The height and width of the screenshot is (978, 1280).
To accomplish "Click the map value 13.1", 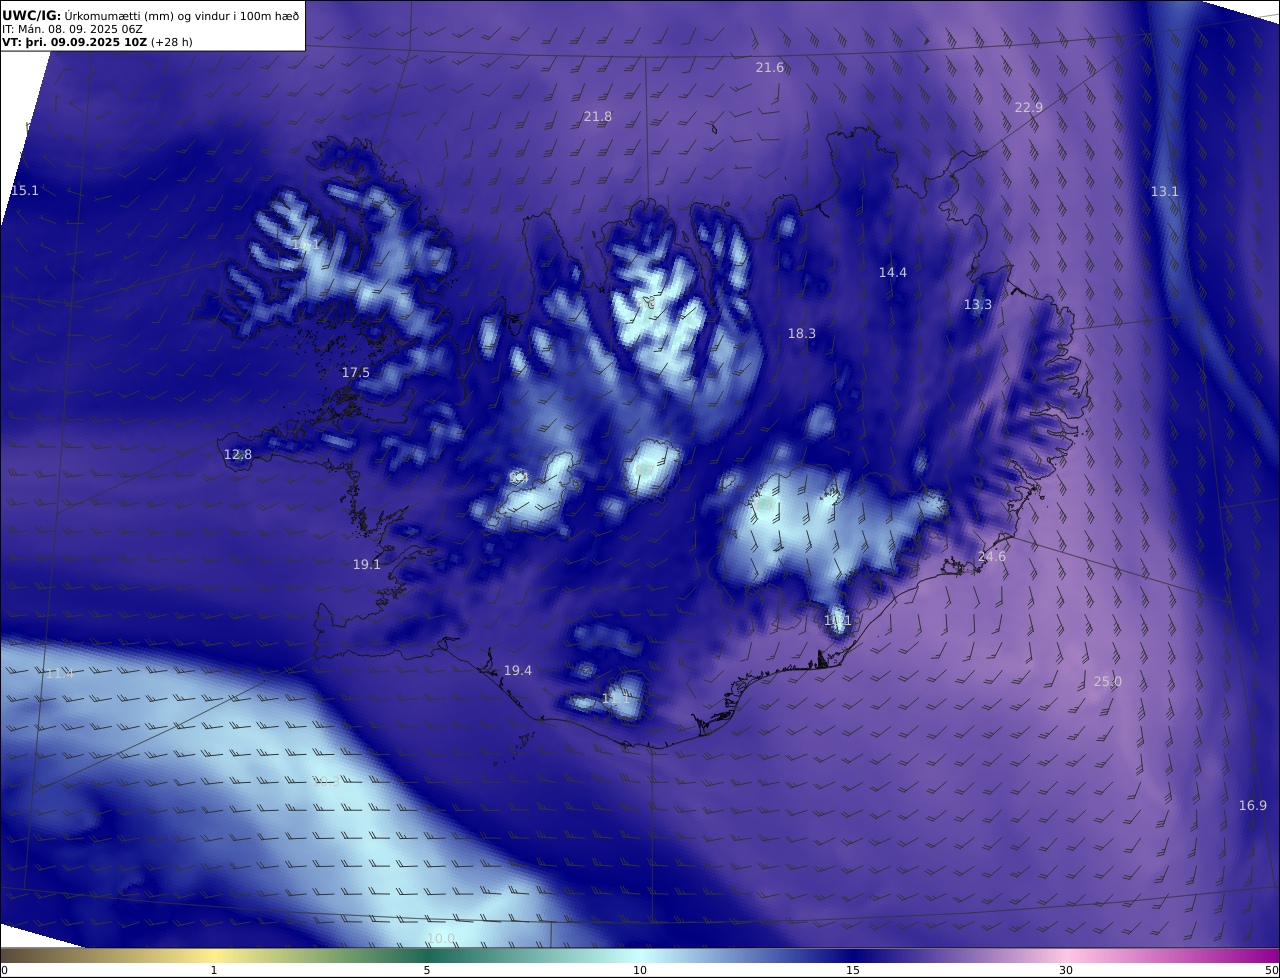I will (x=1165, y=191).
